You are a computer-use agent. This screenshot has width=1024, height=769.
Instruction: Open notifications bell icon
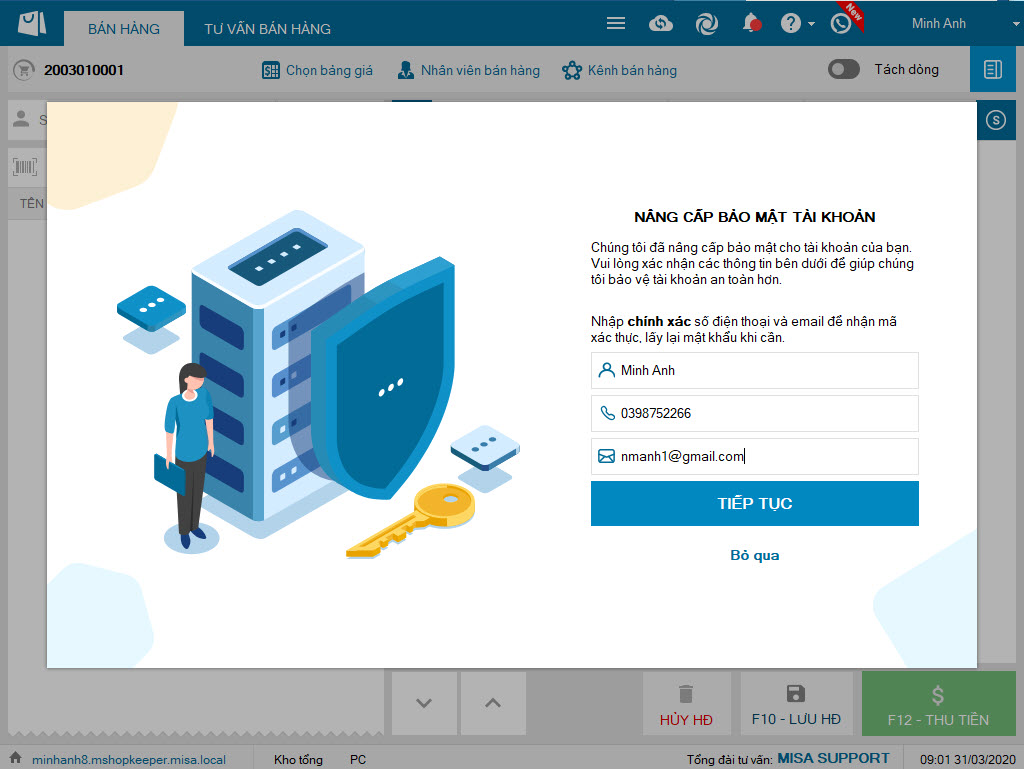click(x=752, y=24)
